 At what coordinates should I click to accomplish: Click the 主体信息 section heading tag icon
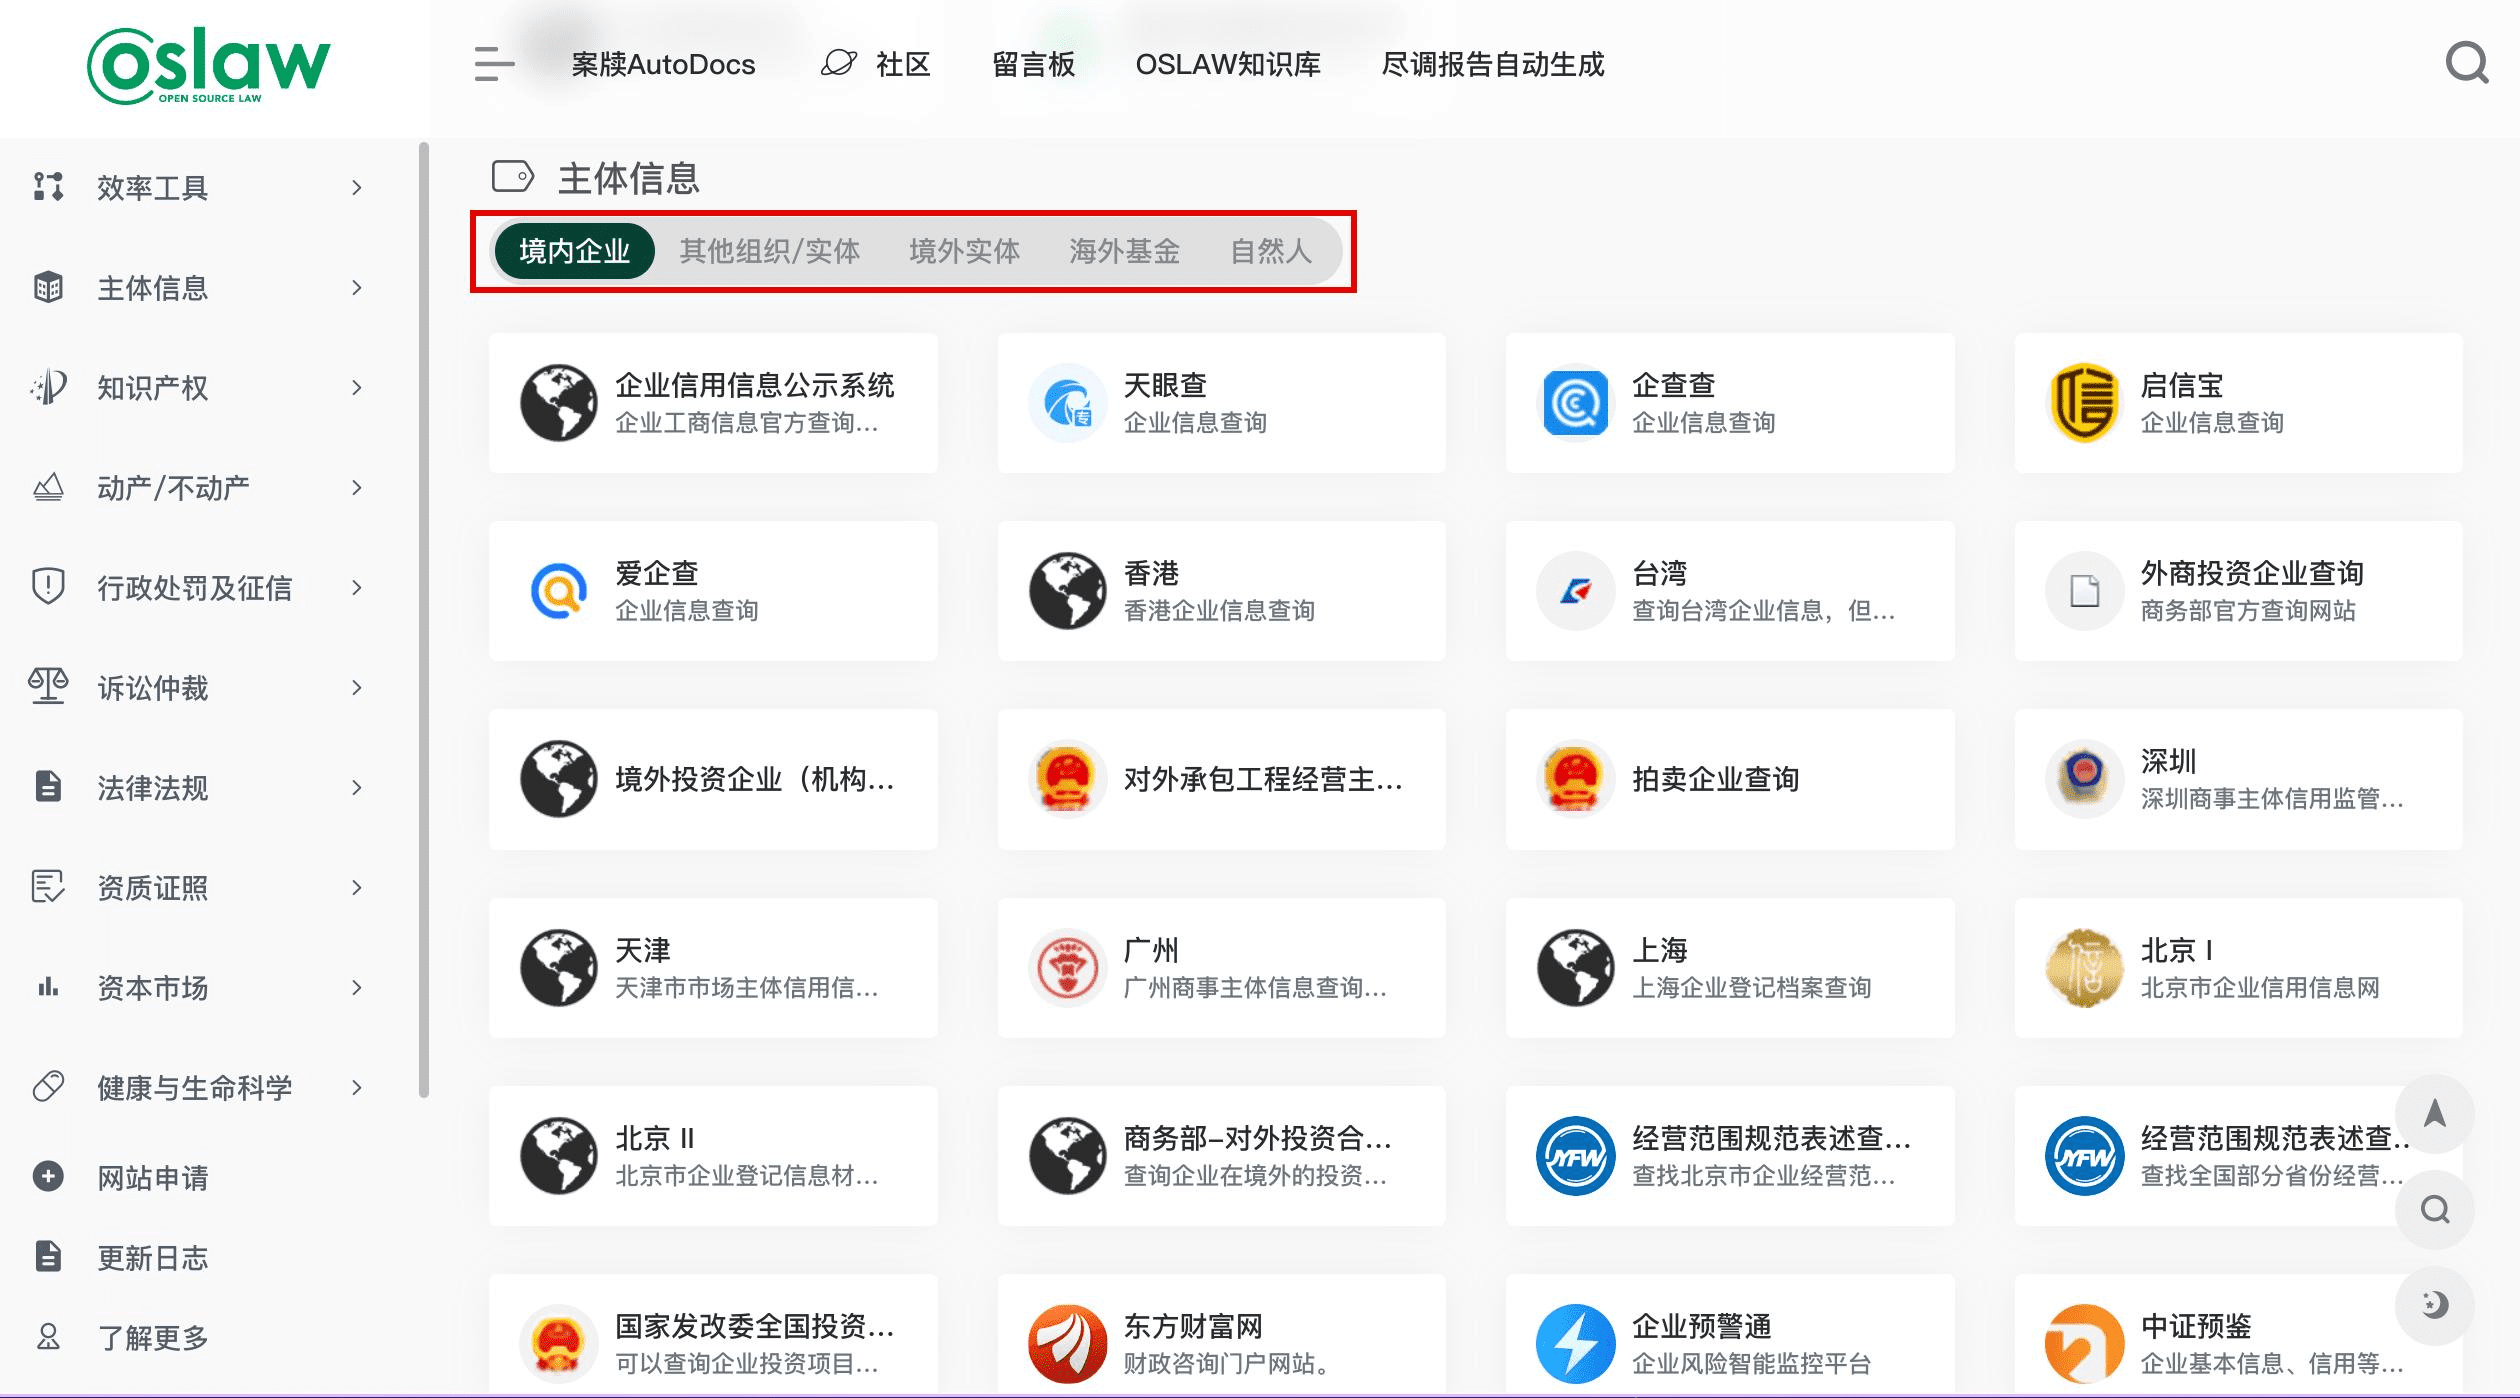513,176
